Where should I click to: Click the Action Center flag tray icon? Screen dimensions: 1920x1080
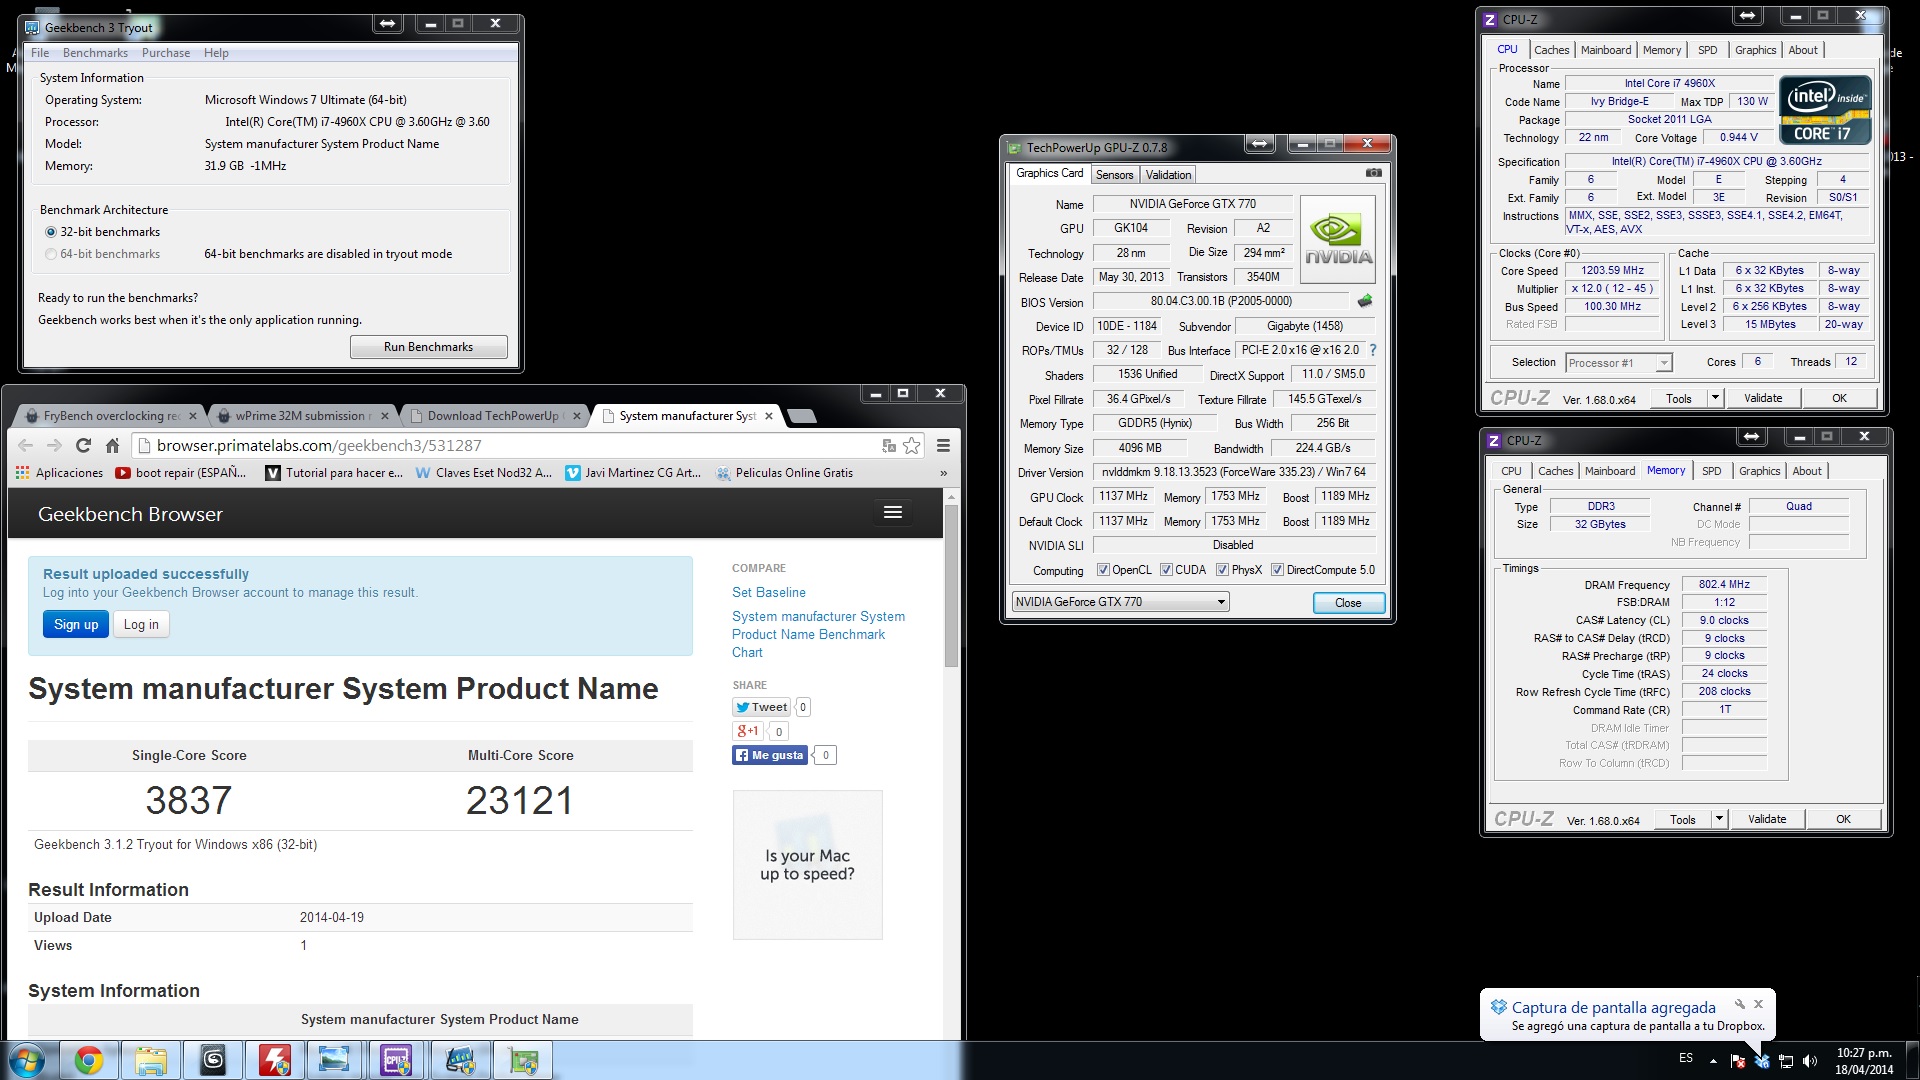coord(1738,1060)
